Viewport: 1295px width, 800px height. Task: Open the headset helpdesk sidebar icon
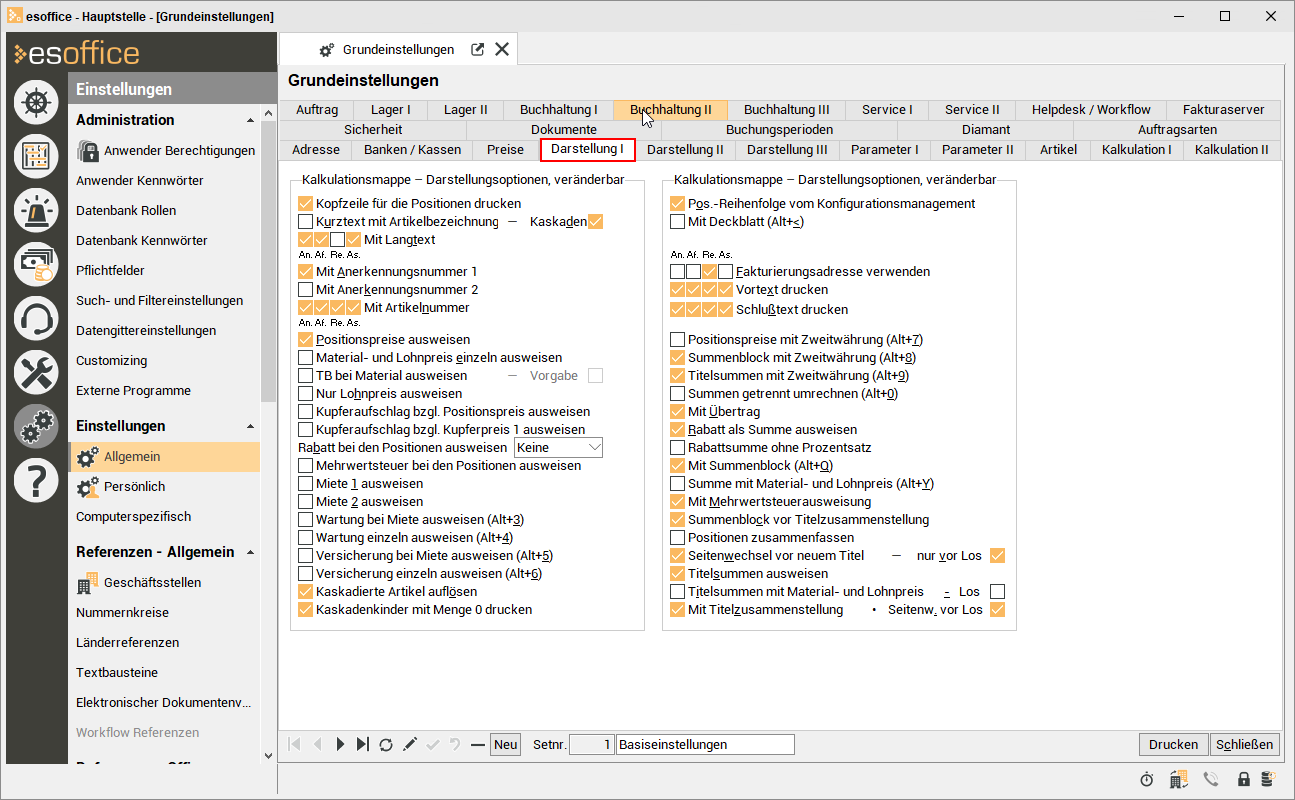pos(36,318)
